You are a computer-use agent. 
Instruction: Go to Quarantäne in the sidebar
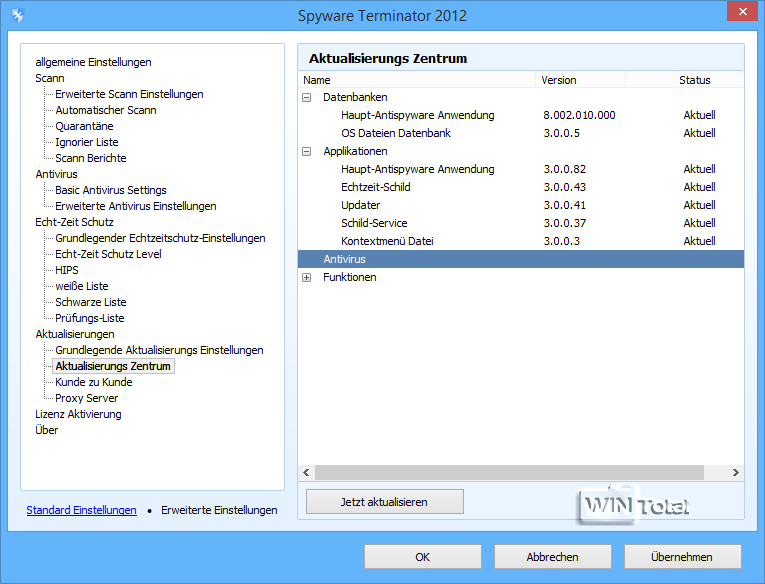click(84, 126)
